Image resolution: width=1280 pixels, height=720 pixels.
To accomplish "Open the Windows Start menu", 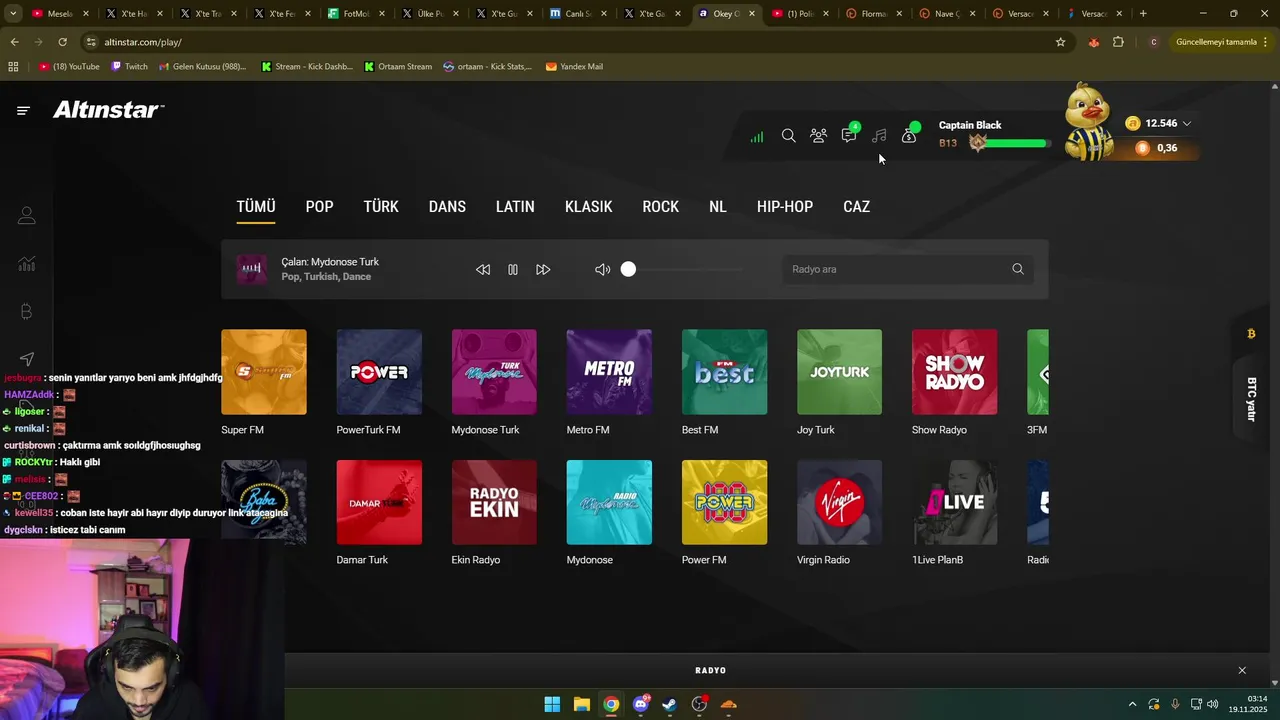I will pos(552,704).
